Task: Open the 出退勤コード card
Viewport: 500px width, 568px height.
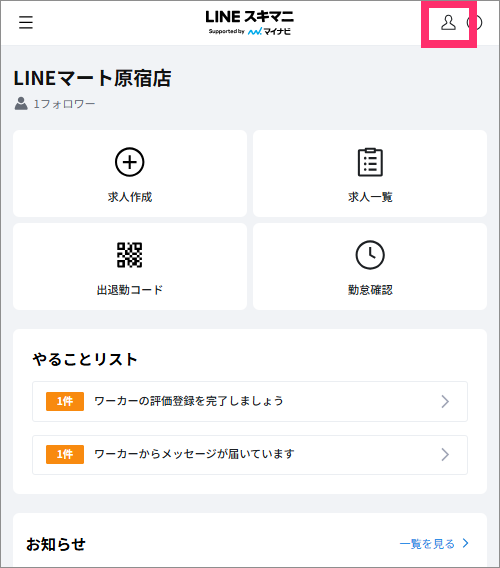Action: 130,266
